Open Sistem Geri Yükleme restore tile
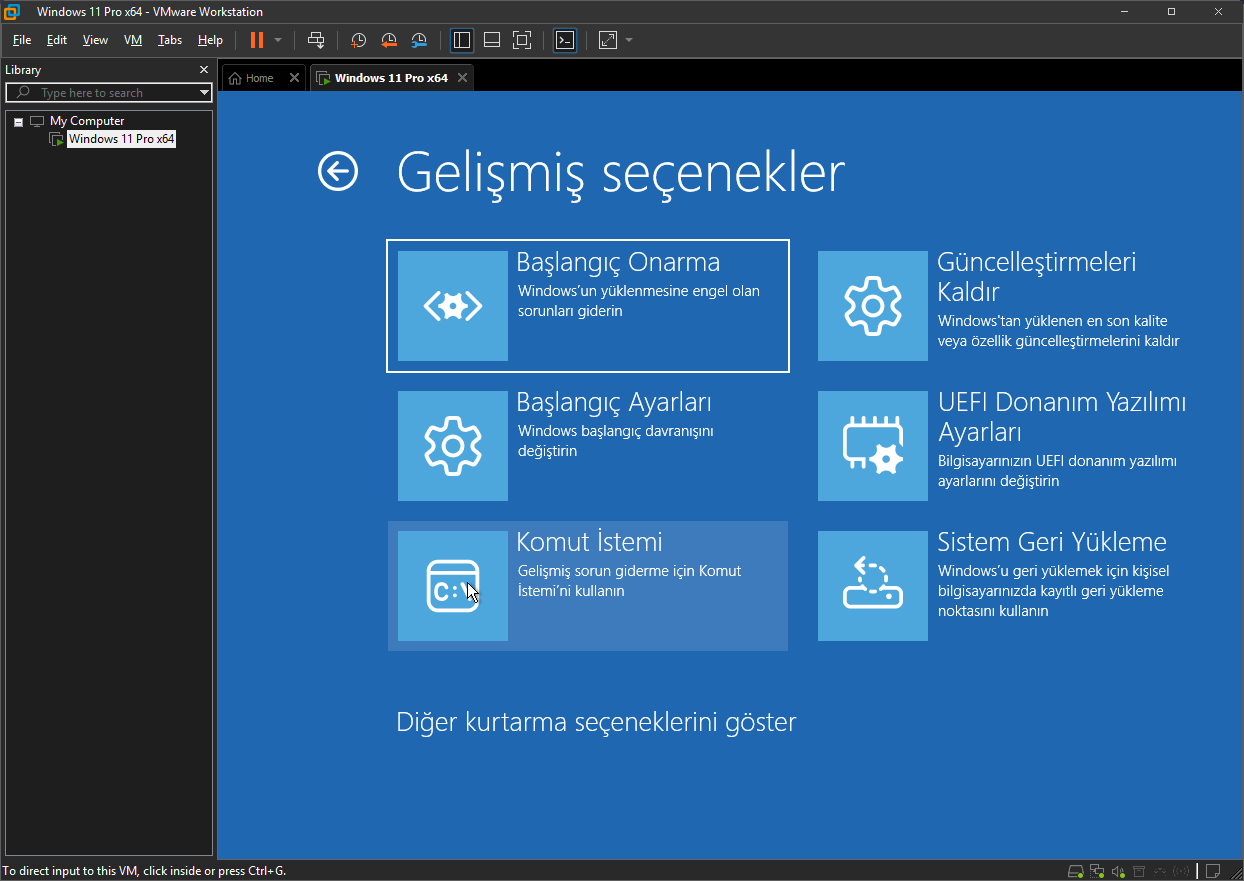 click(1008, 586)
